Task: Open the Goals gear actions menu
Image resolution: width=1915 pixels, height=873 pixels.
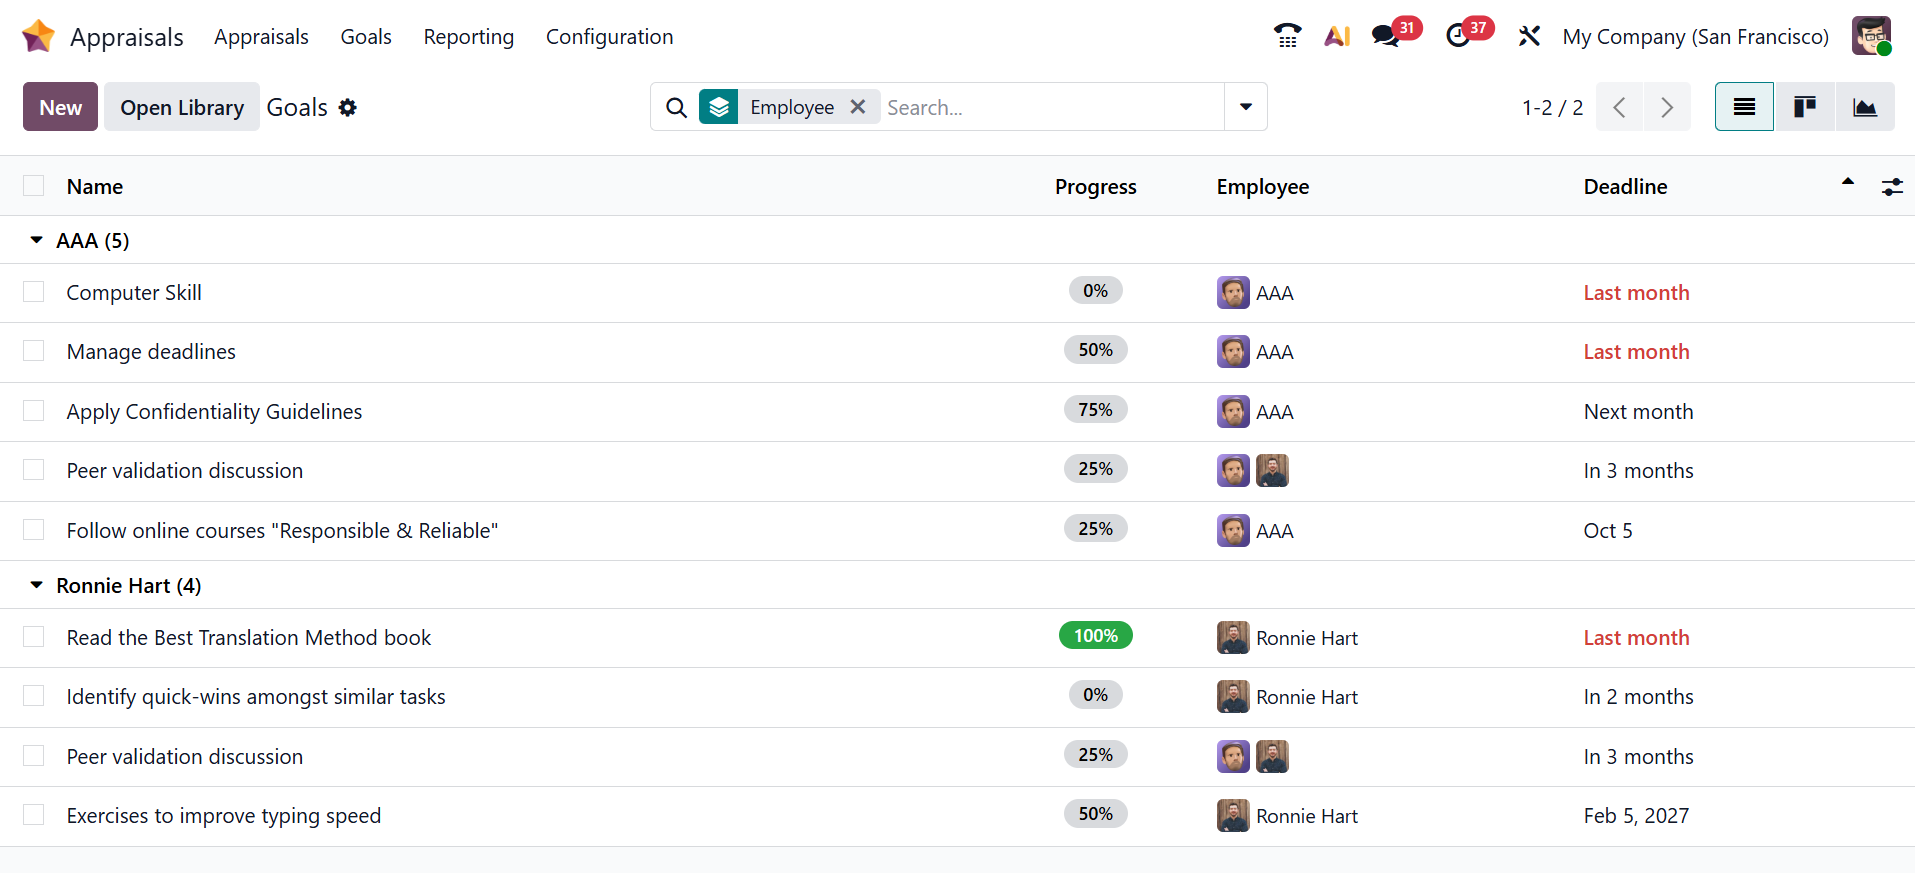Action: coord(347,108)
